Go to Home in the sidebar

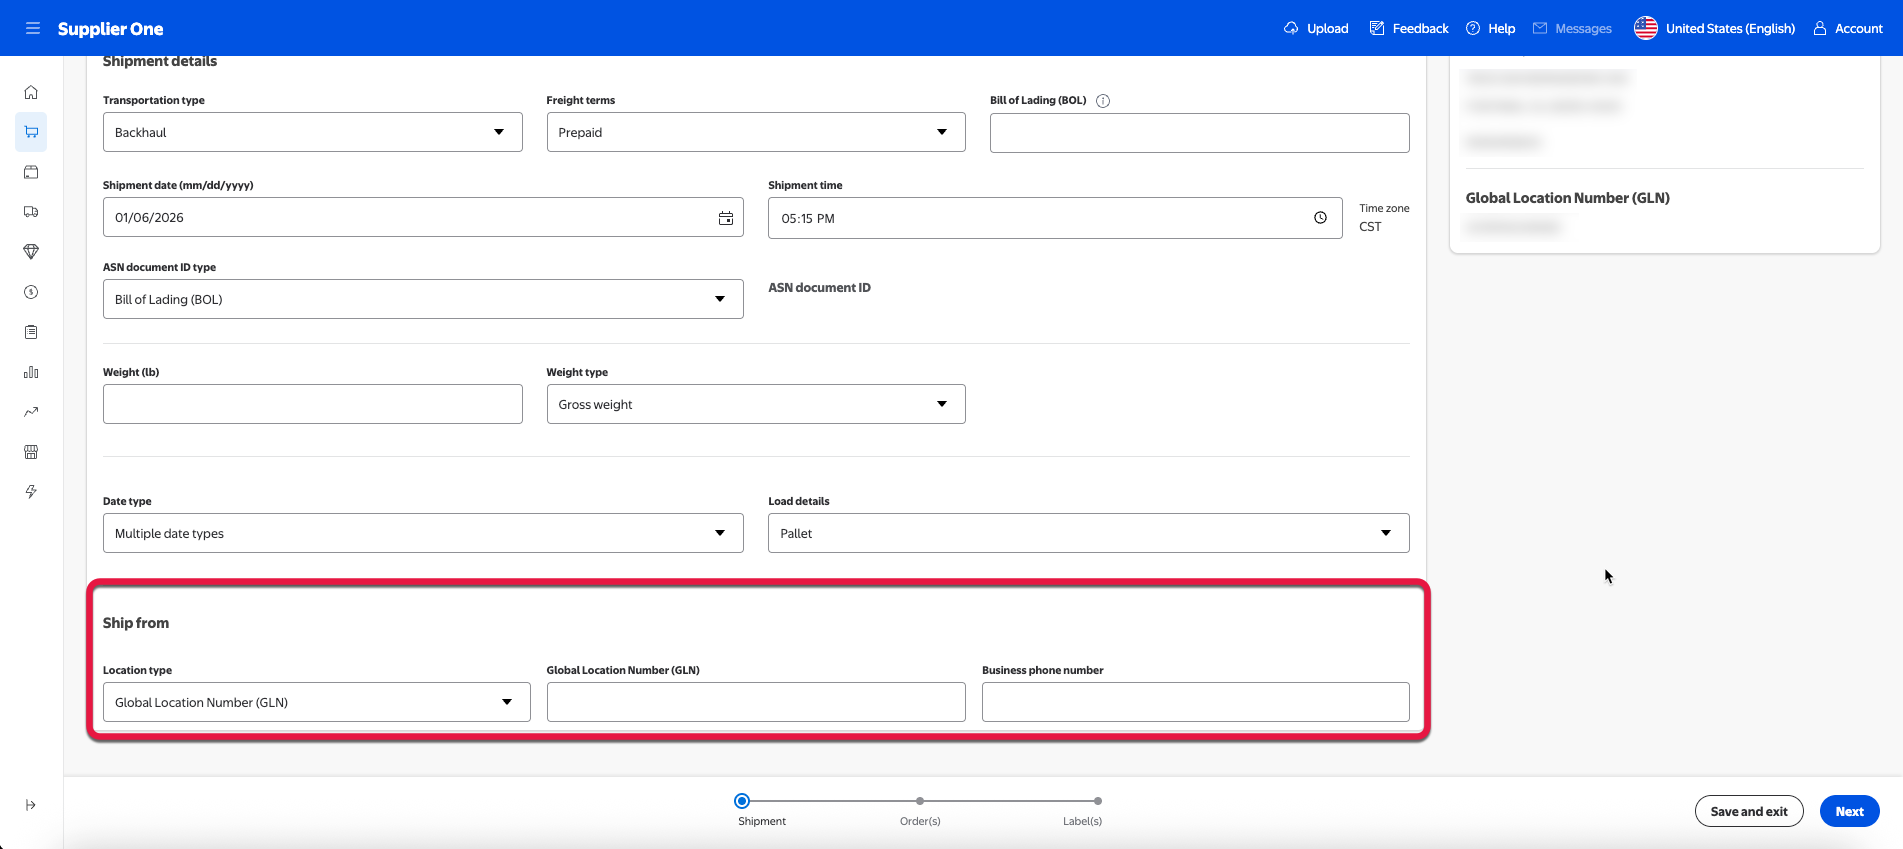click(x=31, y=92)
